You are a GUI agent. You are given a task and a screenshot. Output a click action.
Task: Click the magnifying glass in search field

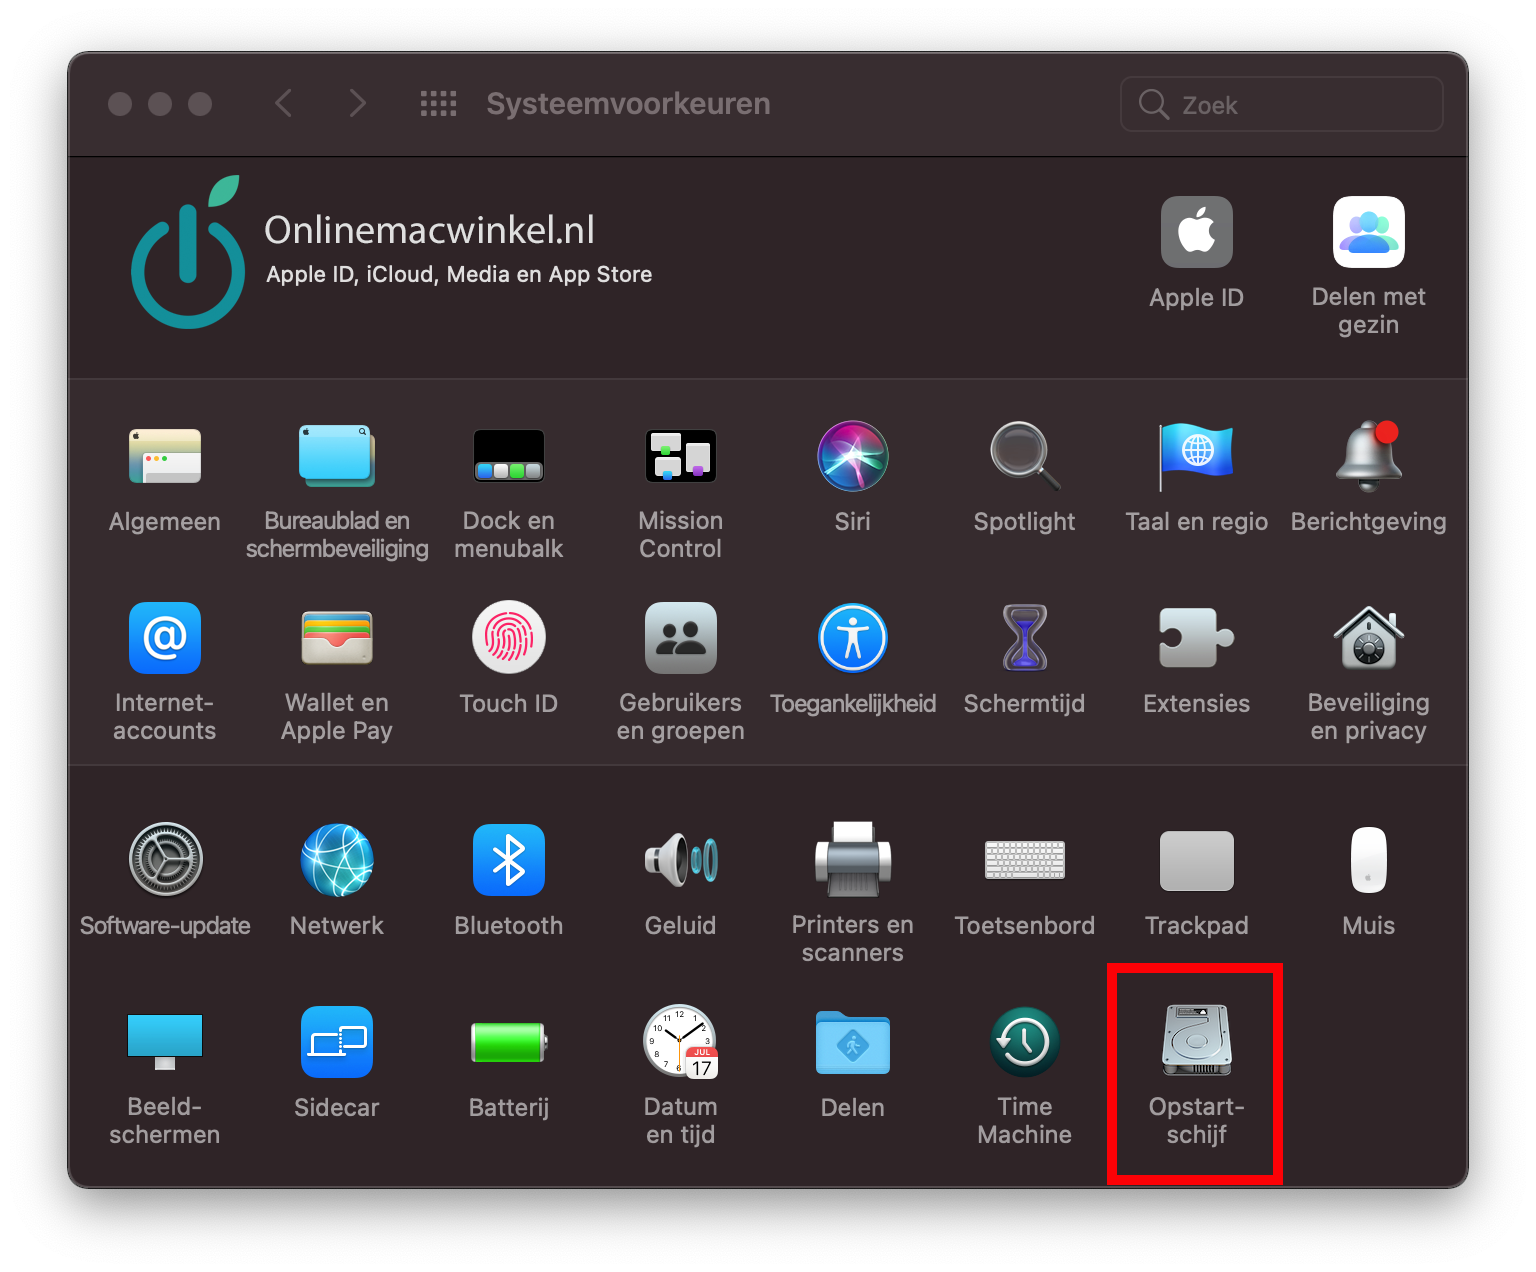(1154, 104)
